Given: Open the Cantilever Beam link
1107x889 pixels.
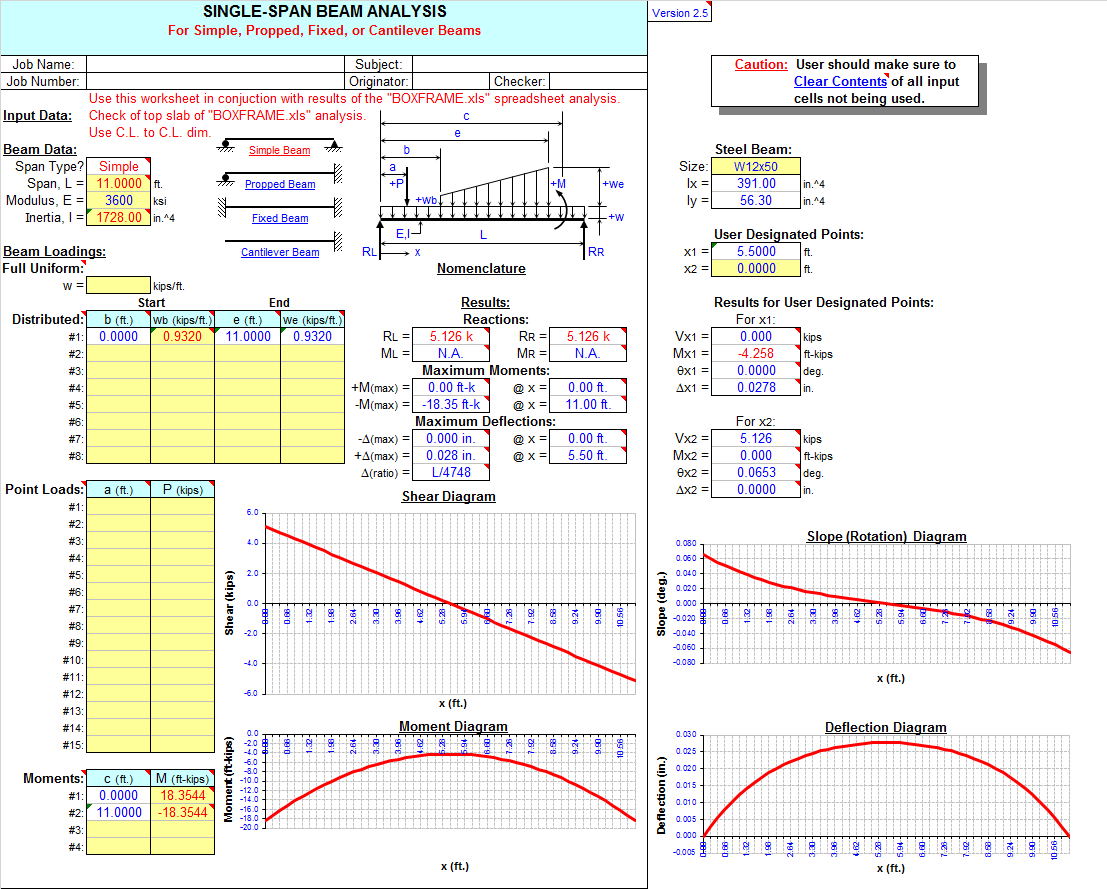Looking at the screenshot, I should (x=280, y=252).
